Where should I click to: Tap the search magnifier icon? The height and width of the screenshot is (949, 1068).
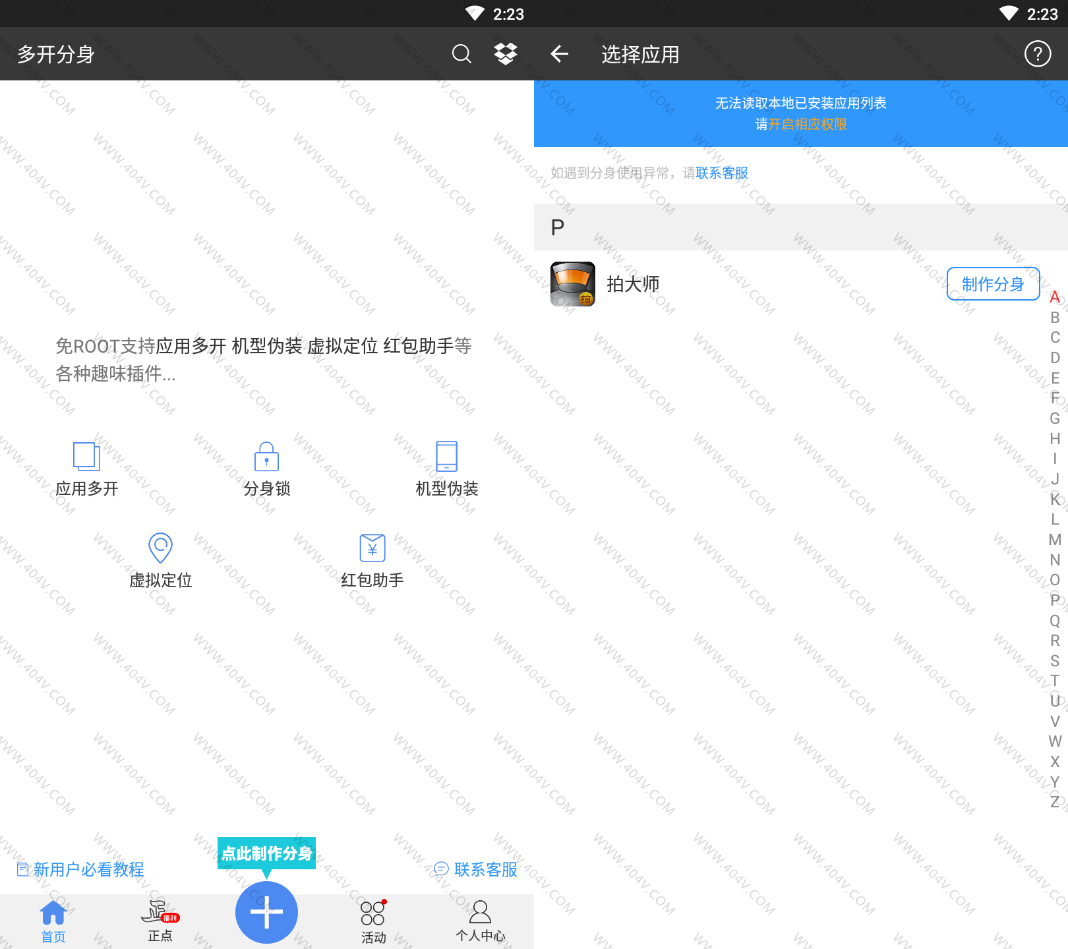[x=461, y=54]
